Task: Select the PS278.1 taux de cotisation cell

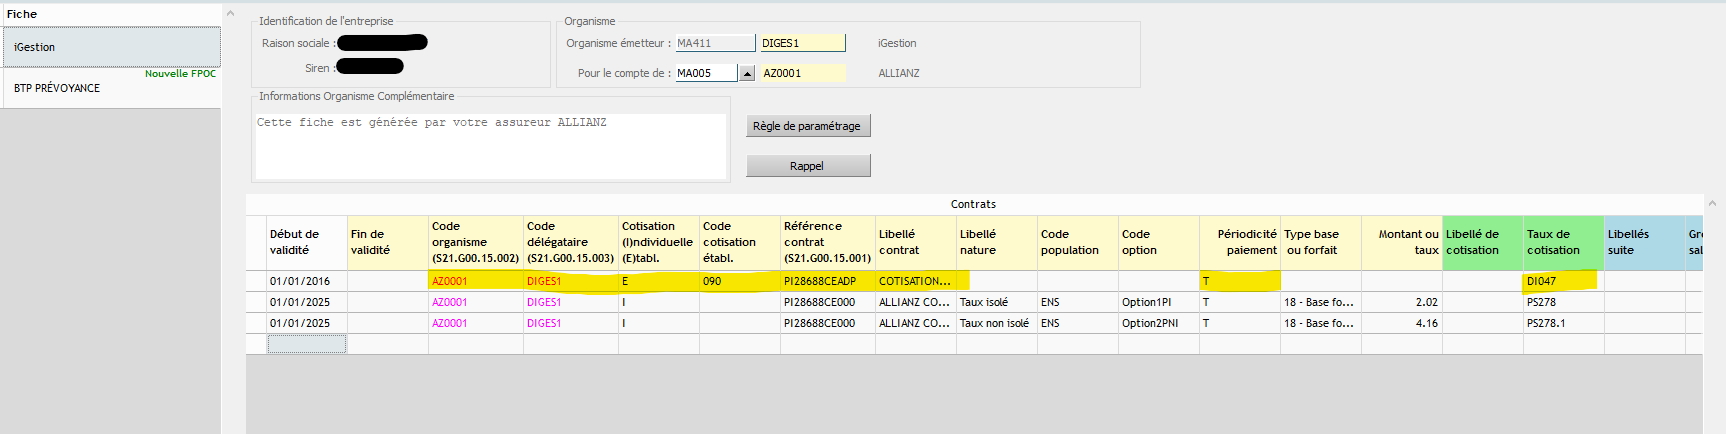Action: (1564, 323)
